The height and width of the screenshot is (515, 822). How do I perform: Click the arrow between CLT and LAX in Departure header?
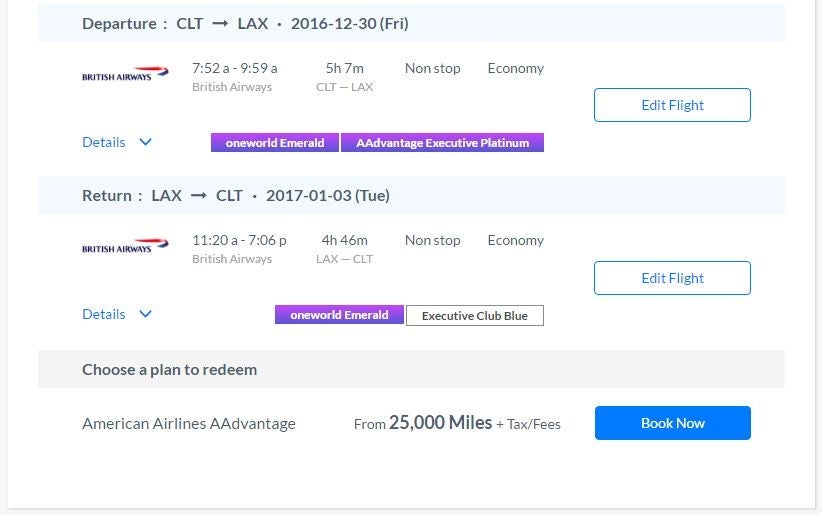[x=220, y=23]
